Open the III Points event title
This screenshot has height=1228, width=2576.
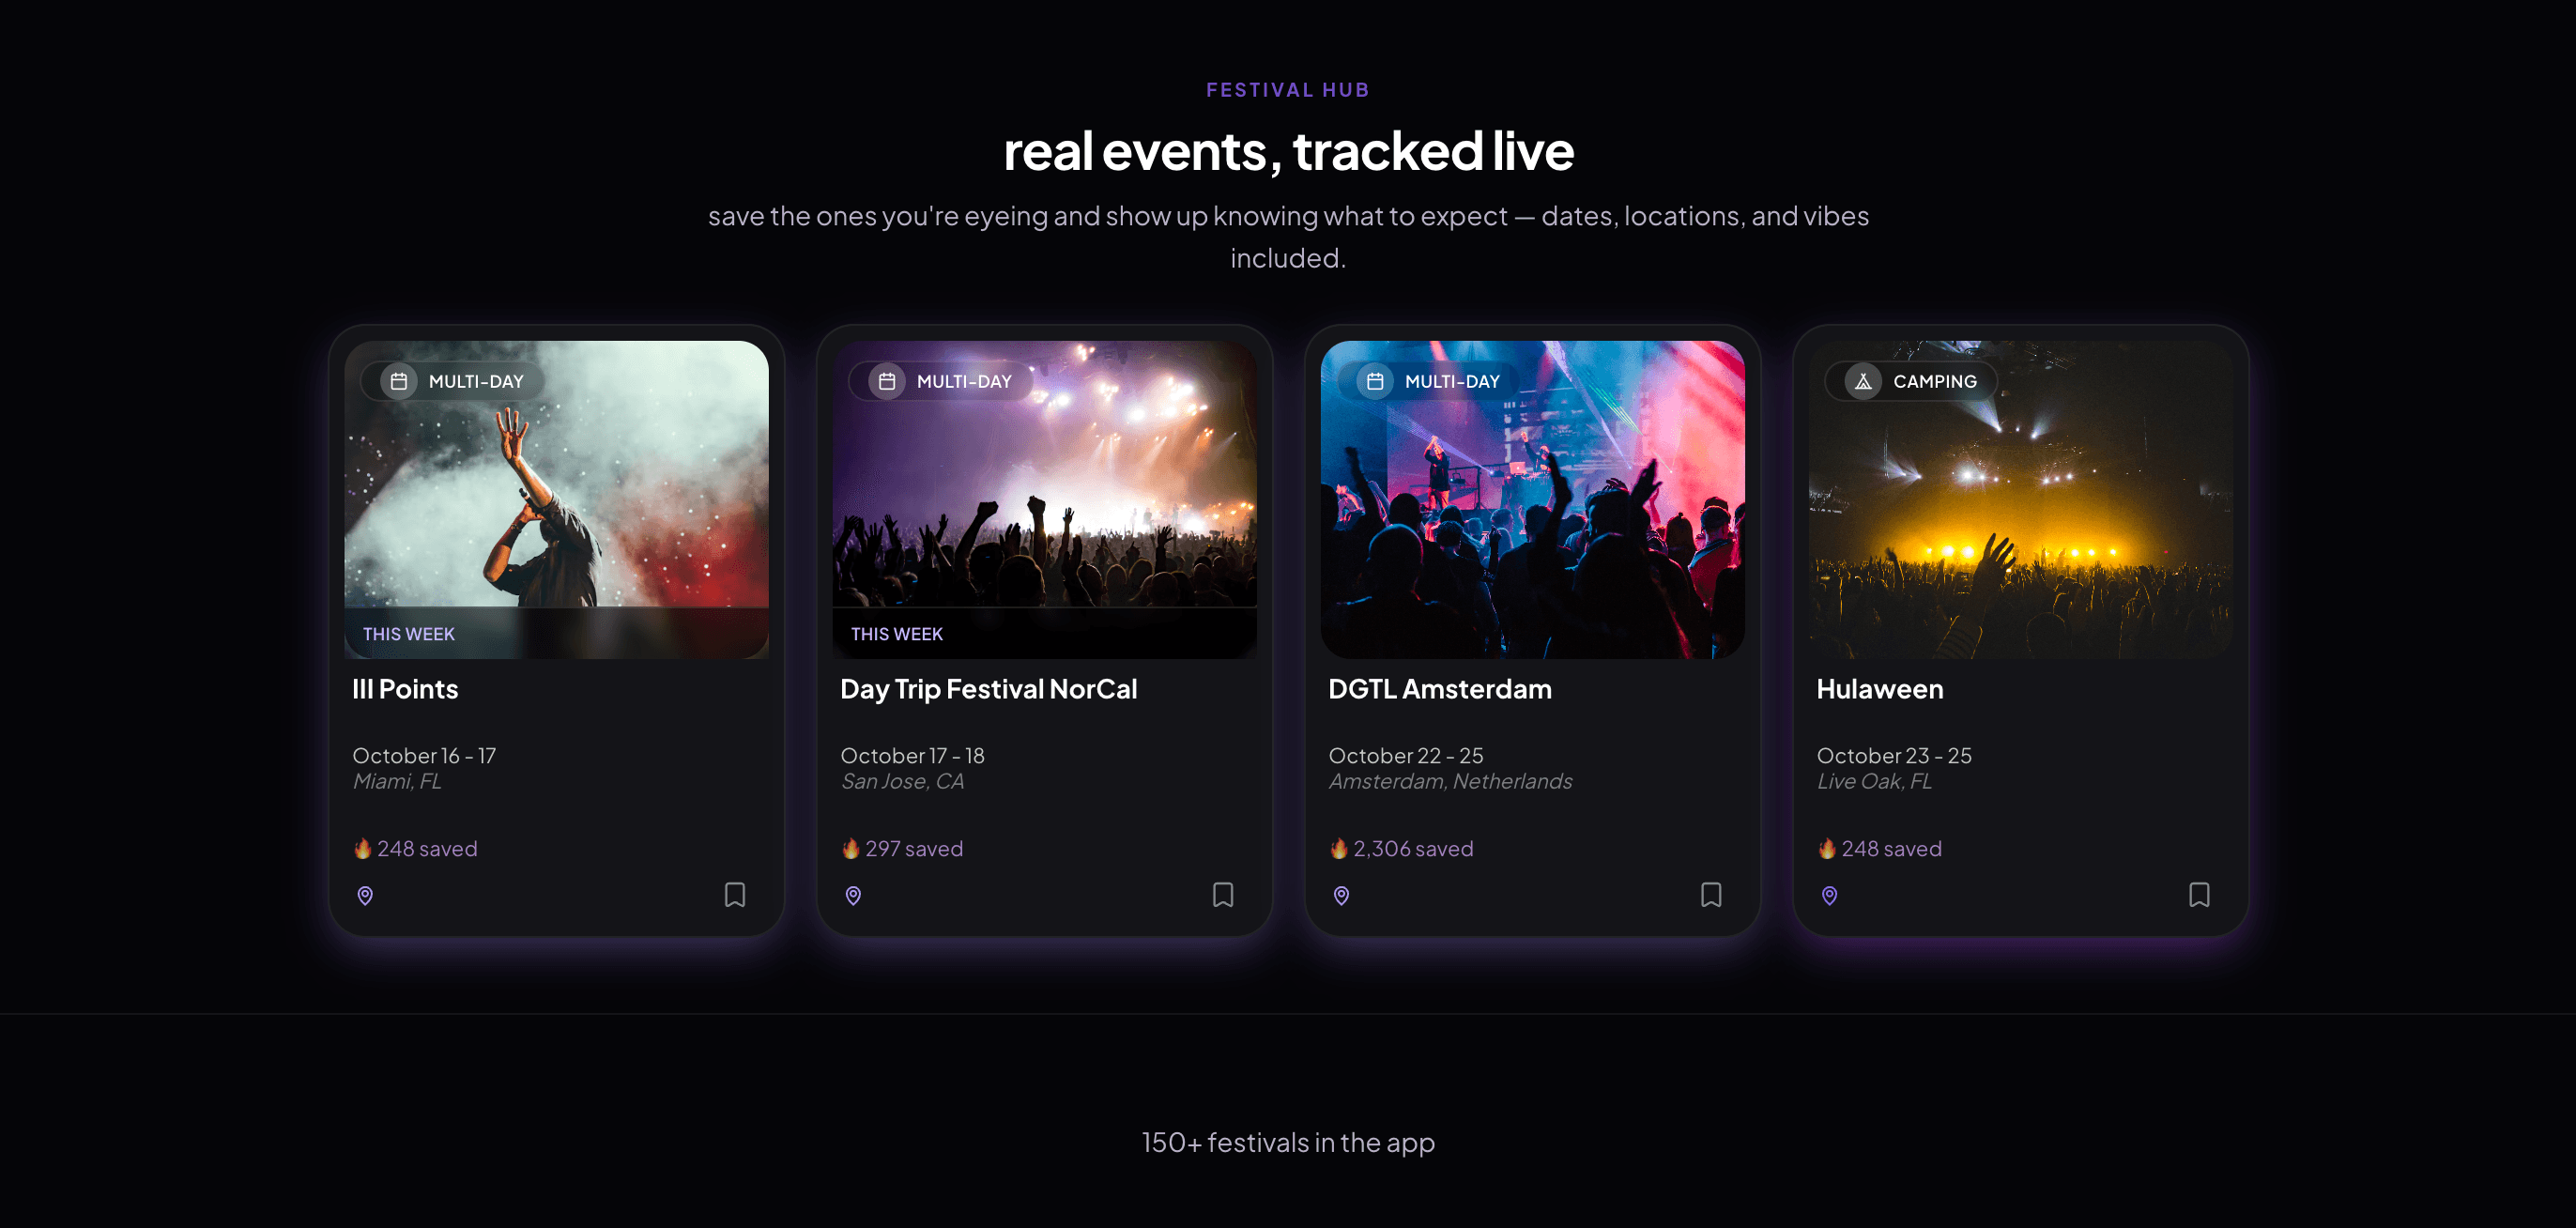pyautogui.click(x=405, y=689)
